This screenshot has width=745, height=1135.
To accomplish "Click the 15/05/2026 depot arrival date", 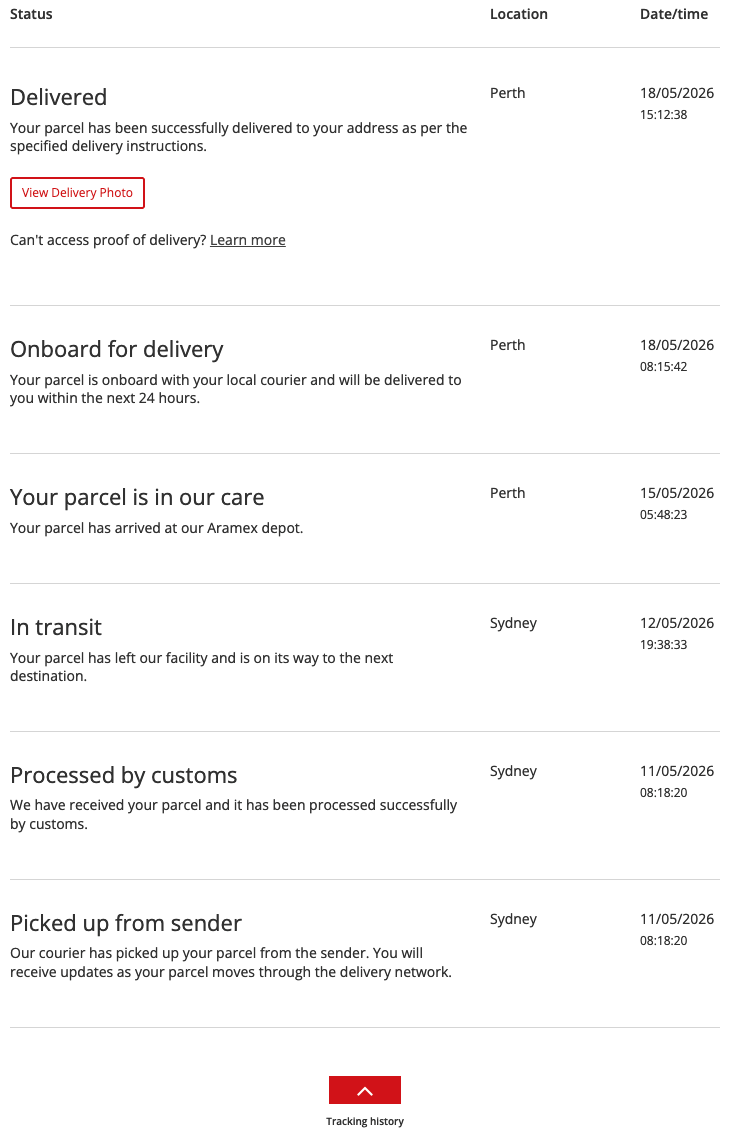I will coord(677,493).
